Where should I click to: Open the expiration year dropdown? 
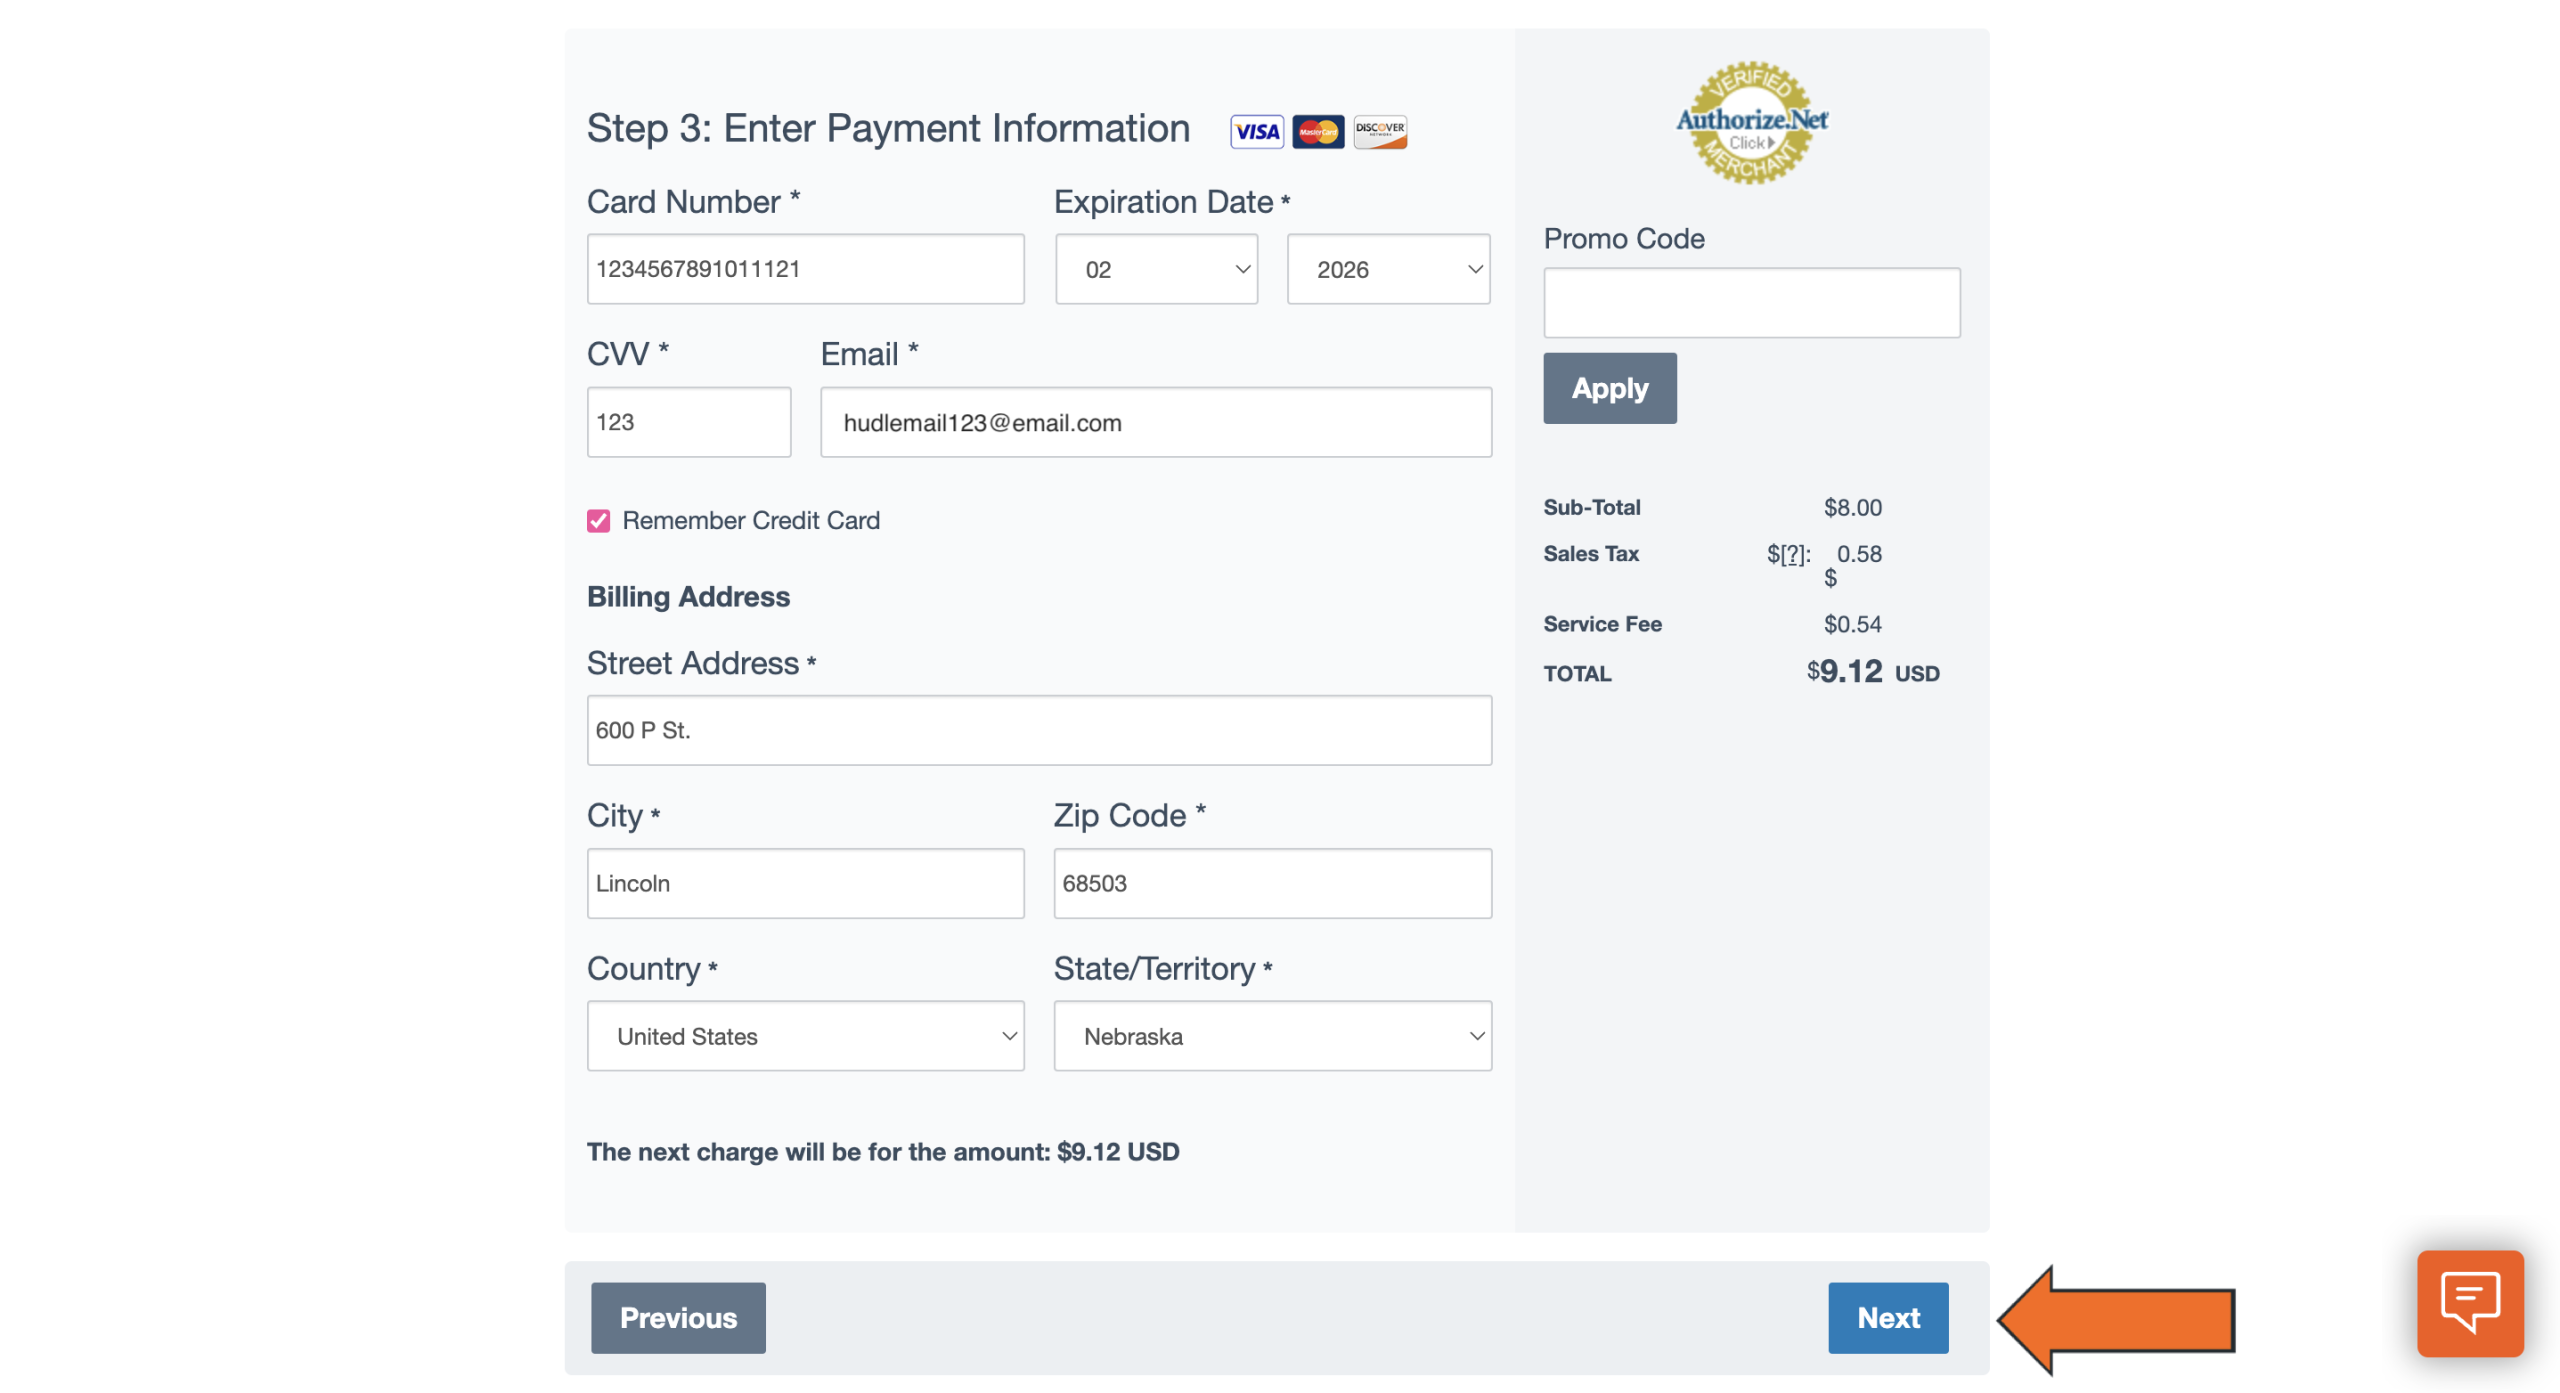click(1387, 269)
